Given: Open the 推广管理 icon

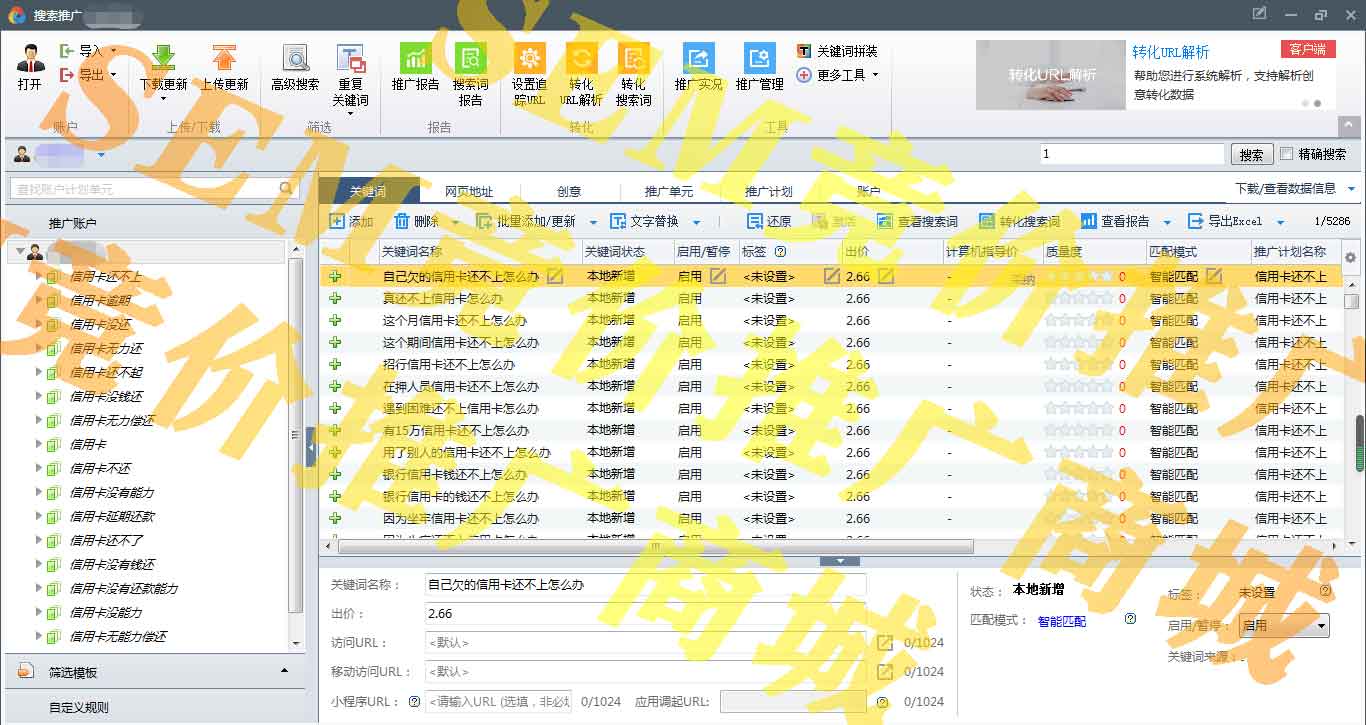Looking at the screenshot, I should click(x=759, y=59).
